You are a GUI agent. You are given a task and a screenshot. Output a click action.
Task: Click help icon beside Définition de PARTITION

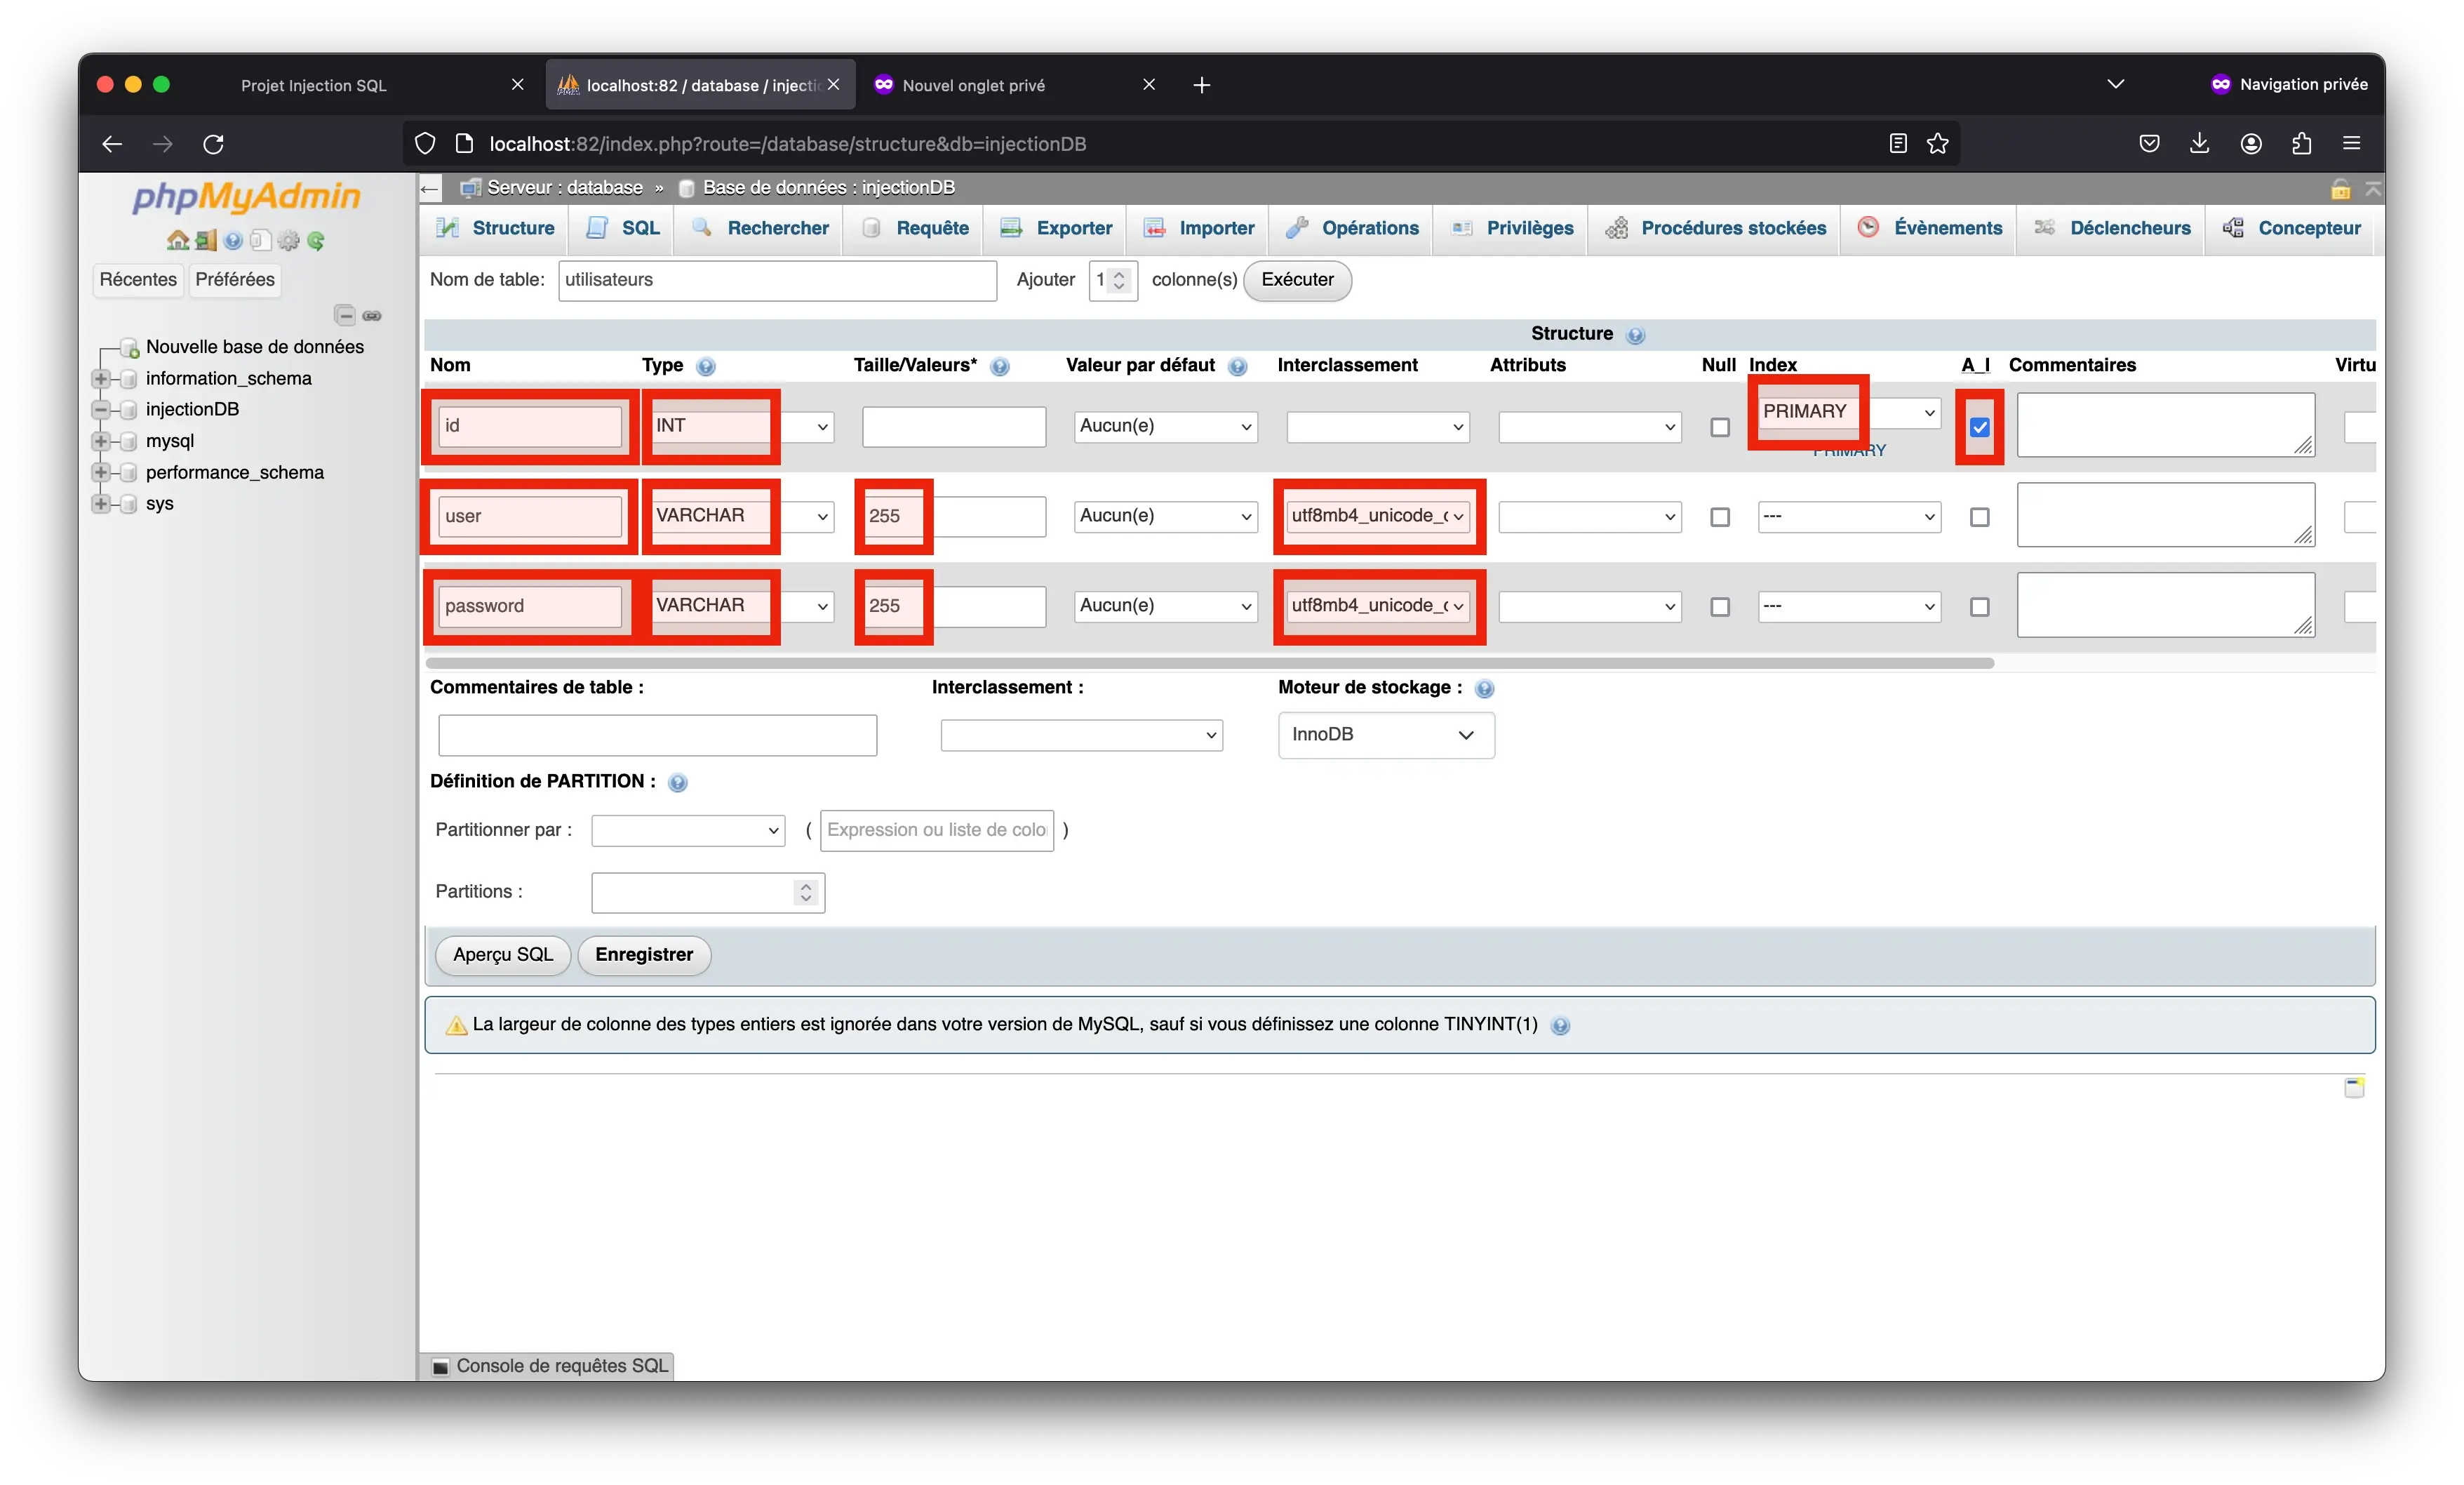point(678,782)
